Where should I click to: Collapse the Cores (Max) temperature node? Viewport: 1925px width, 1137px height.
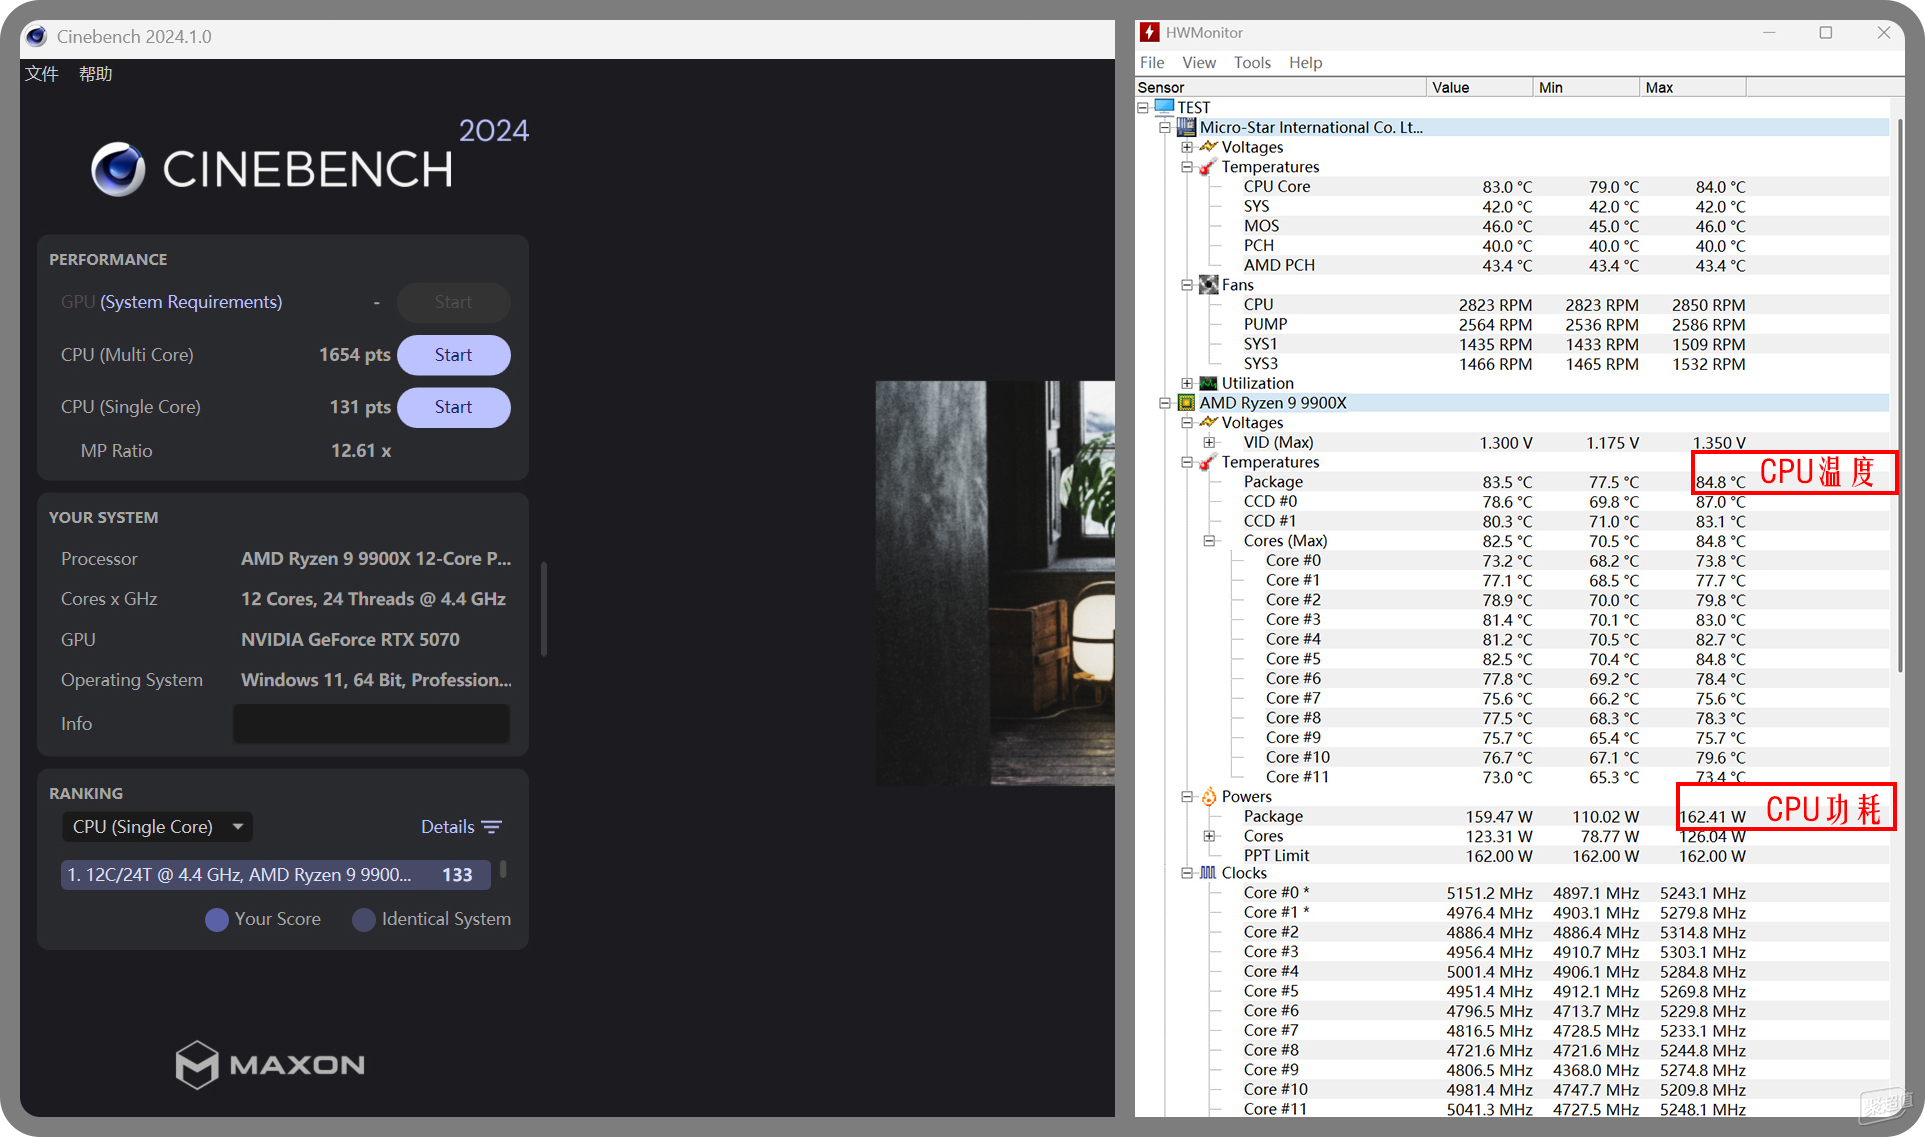(1209, 541)
